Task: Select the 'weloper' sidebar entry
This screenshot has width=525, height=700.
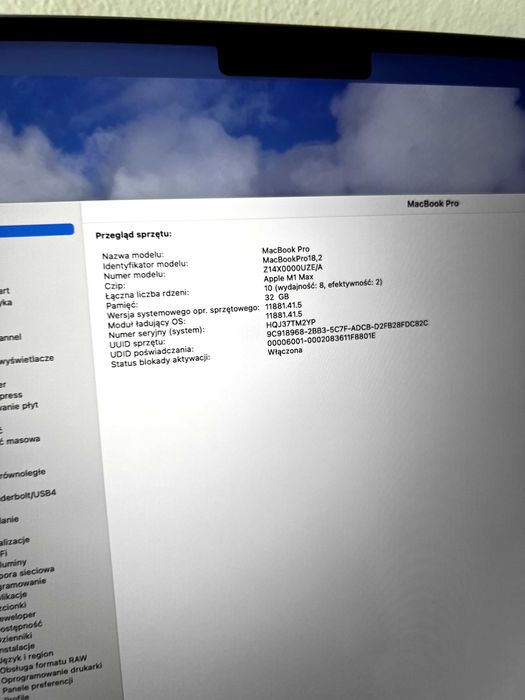Action: tap(18, 616)
